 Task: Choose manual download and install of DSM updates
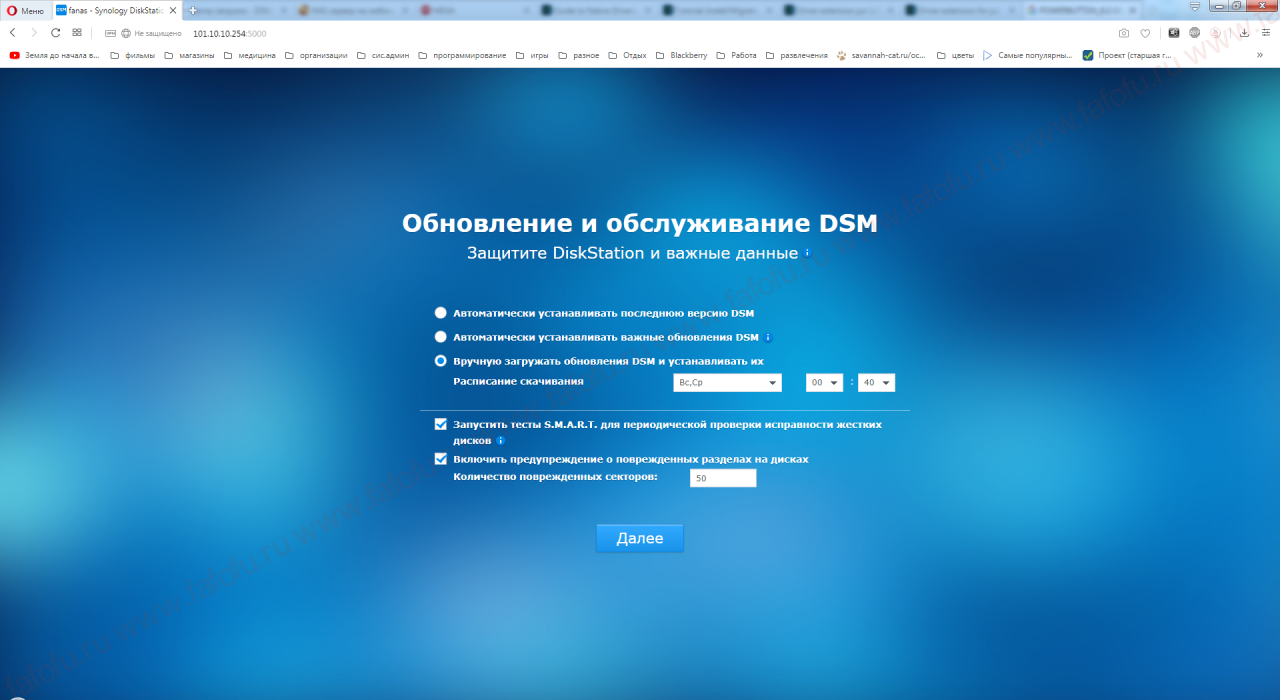[x=441, y=361]
